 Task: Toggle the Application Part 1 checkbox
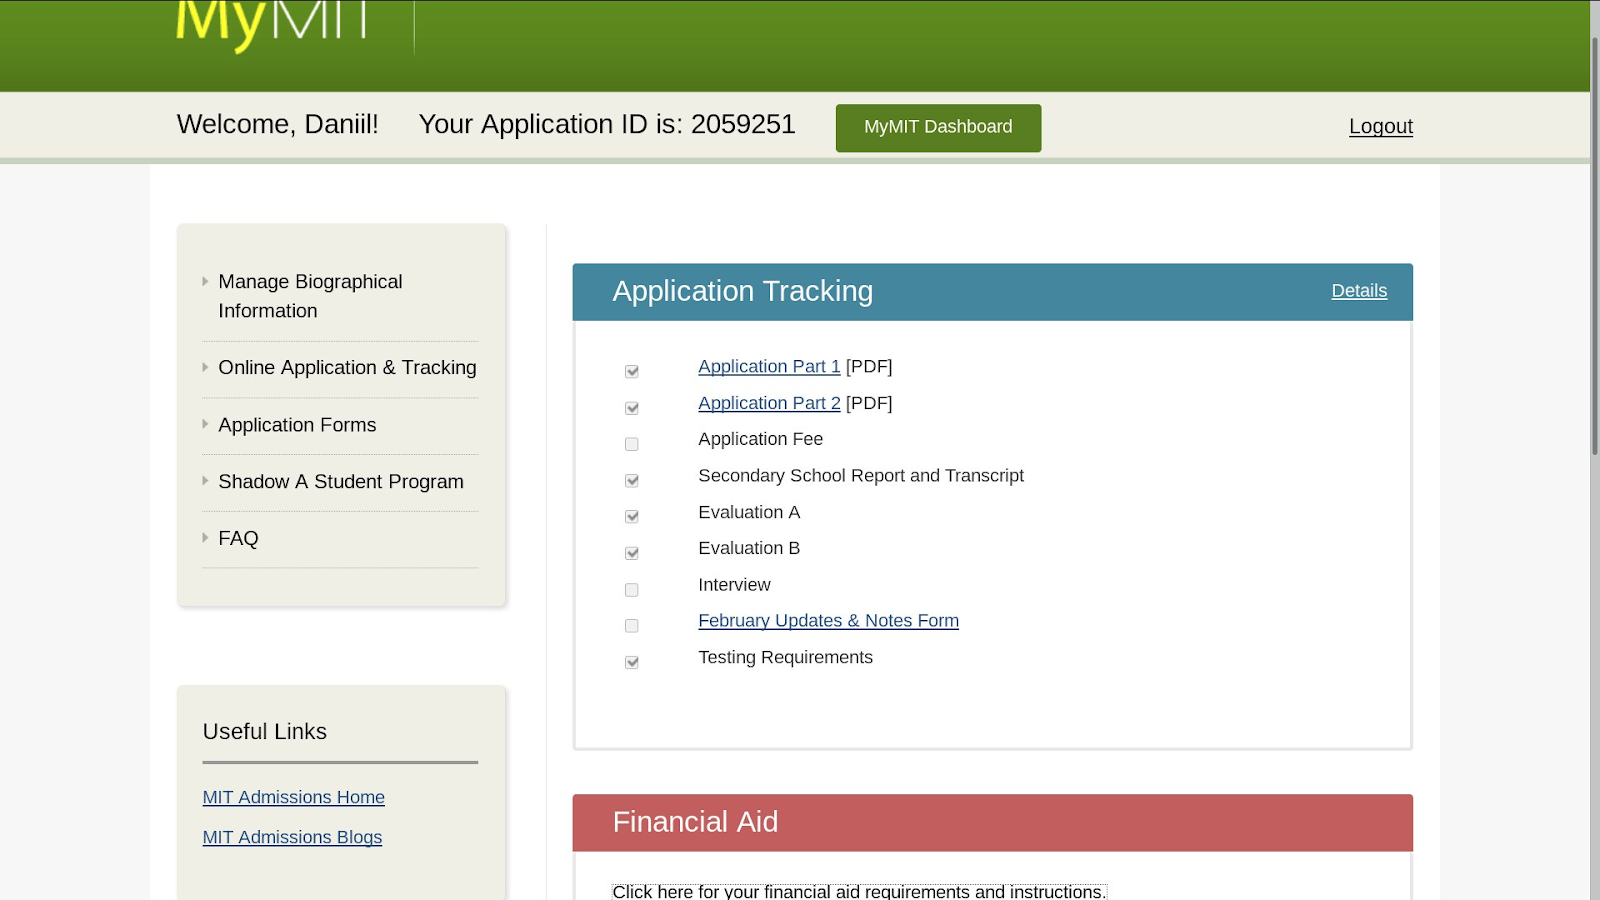(x=632, y=371)
